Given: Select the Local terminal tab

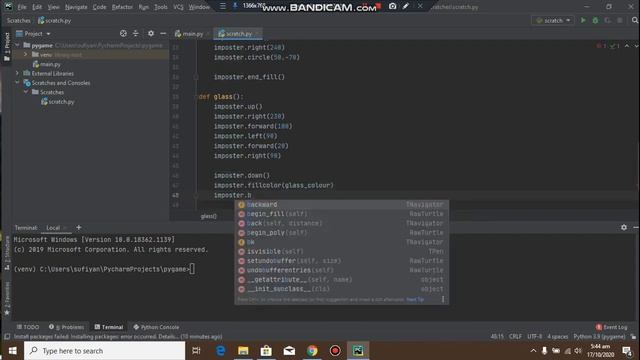Looking at the screenshot, I should tap(53, 228).
